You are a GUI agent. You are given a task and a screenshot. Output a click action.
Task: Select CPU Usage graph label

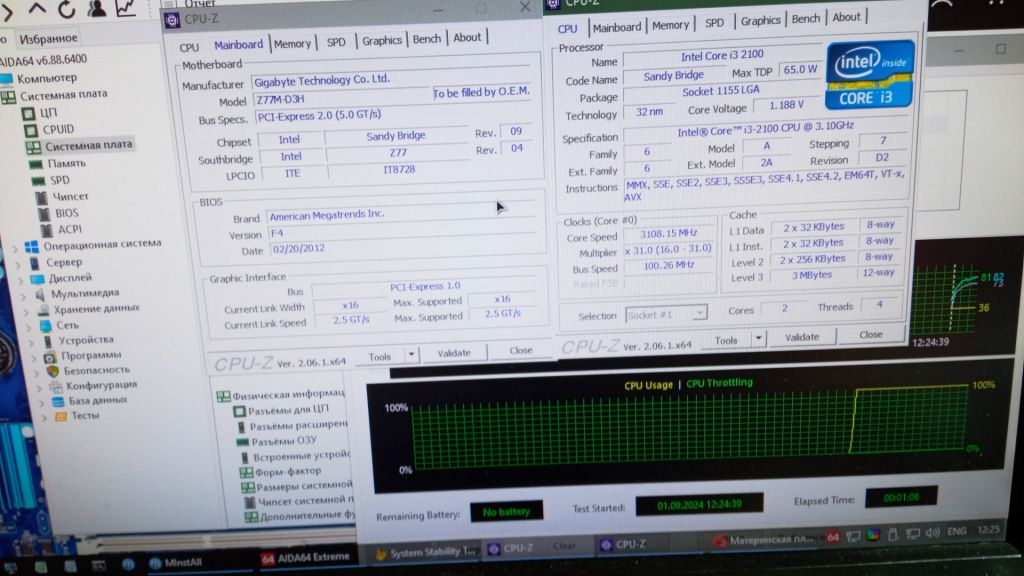tap(648, 385)
